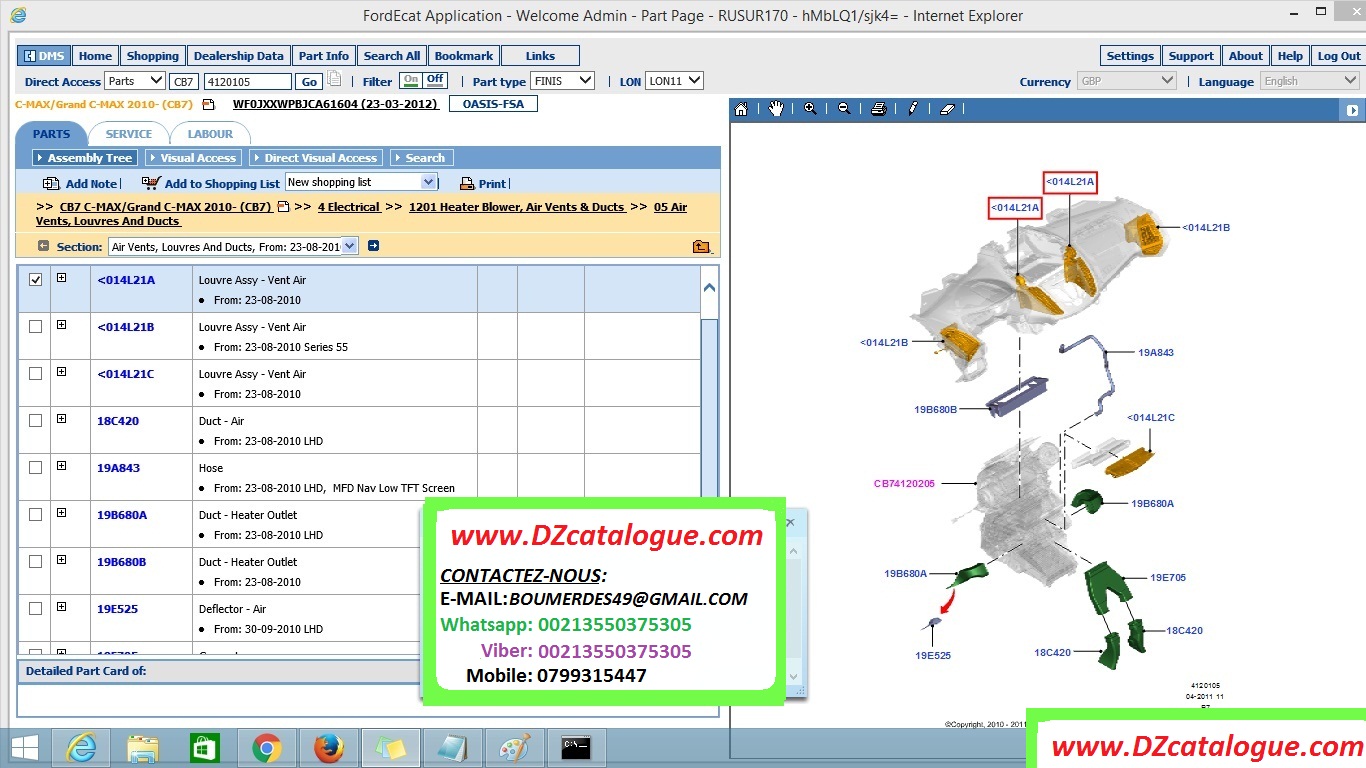Select the eraser tool

[x=948, y=109]
